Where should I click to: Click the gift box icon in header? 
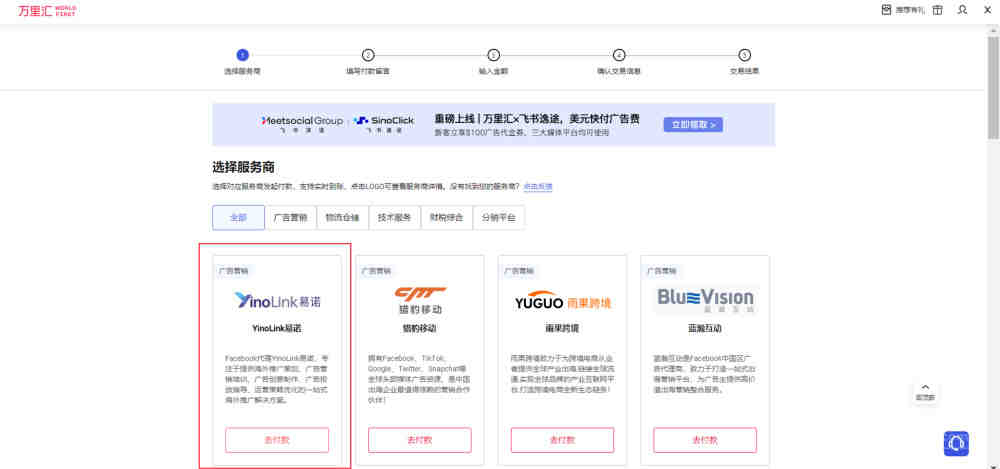[937, 10]
